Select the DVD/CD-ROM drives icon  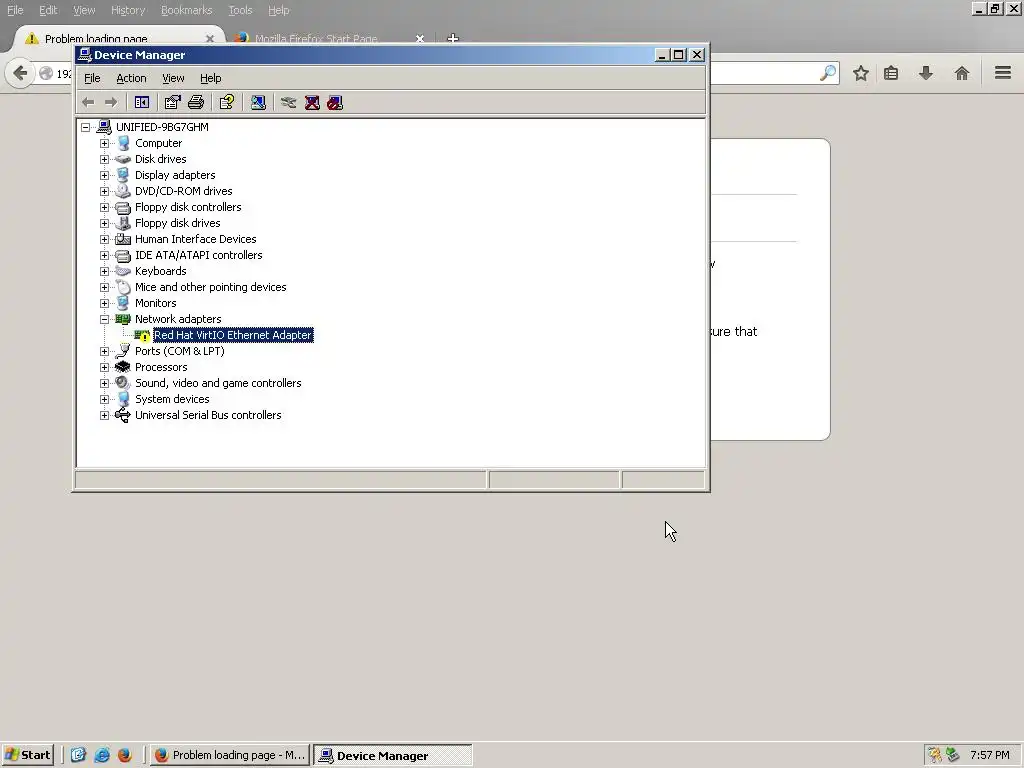(x=123, y=191)
